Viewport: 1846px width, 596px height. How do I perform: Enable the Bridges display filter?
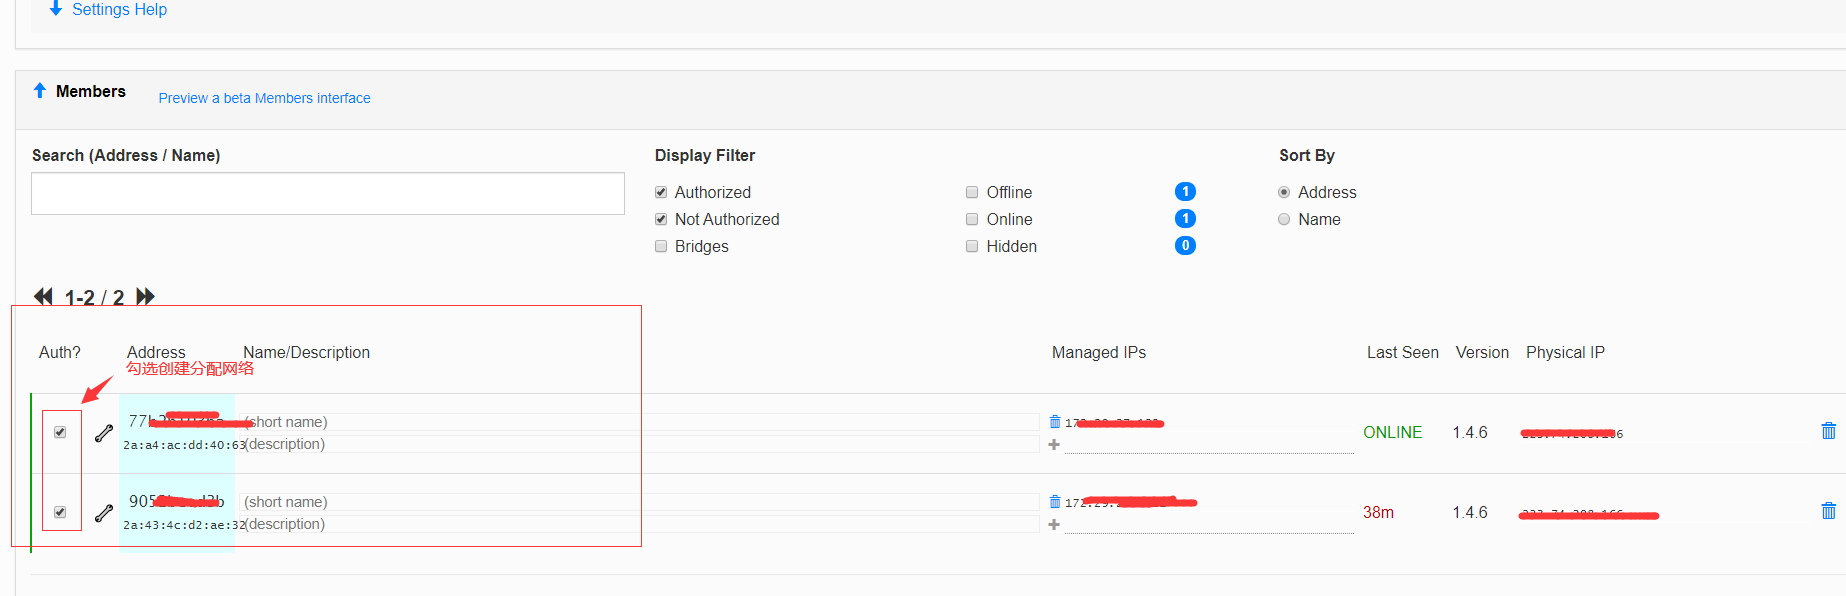(661, 246)
